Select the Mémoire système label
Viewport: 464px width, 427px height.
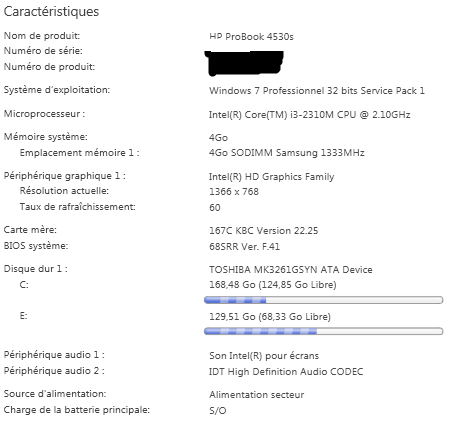(x=45, y=137)
